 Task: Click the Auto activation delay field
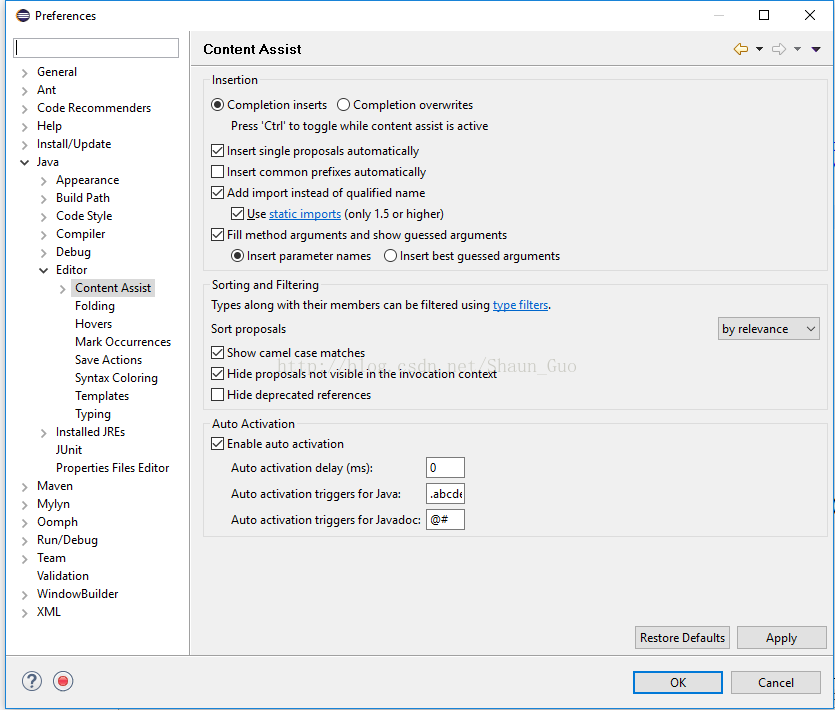coord(445,468)
